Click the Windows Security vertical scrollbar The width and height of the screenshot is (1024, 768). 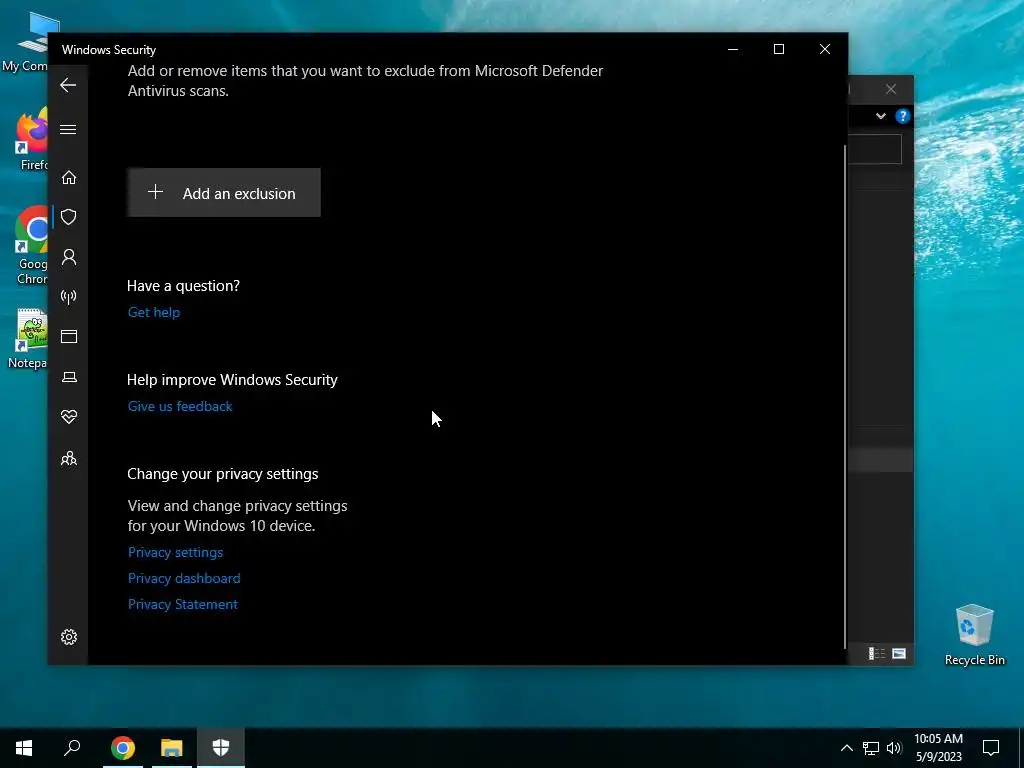(845, 396)
